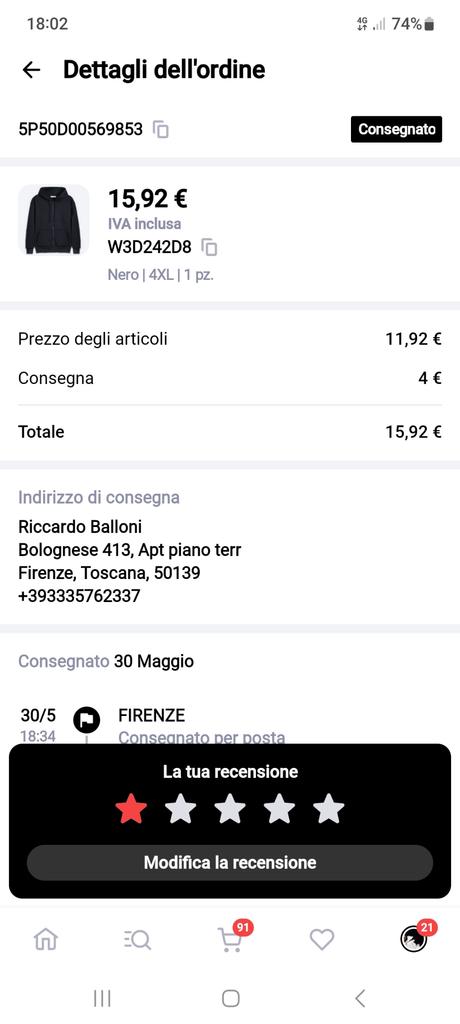Tap the Android home navigation button

(230, 998)
